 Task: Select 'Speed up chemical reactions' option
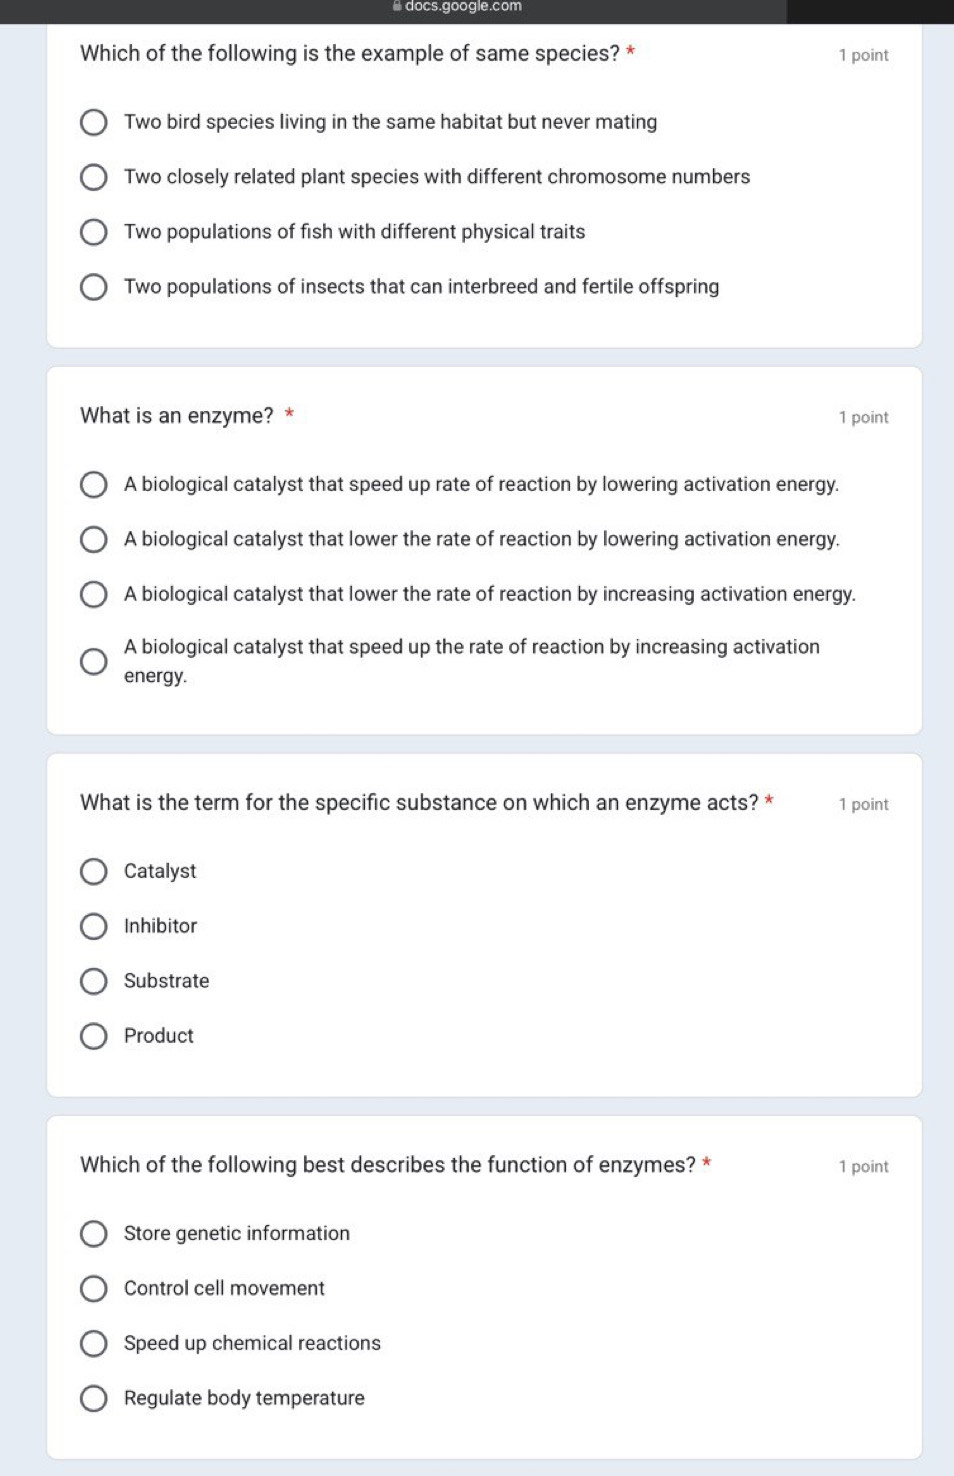click(93, 1344)
